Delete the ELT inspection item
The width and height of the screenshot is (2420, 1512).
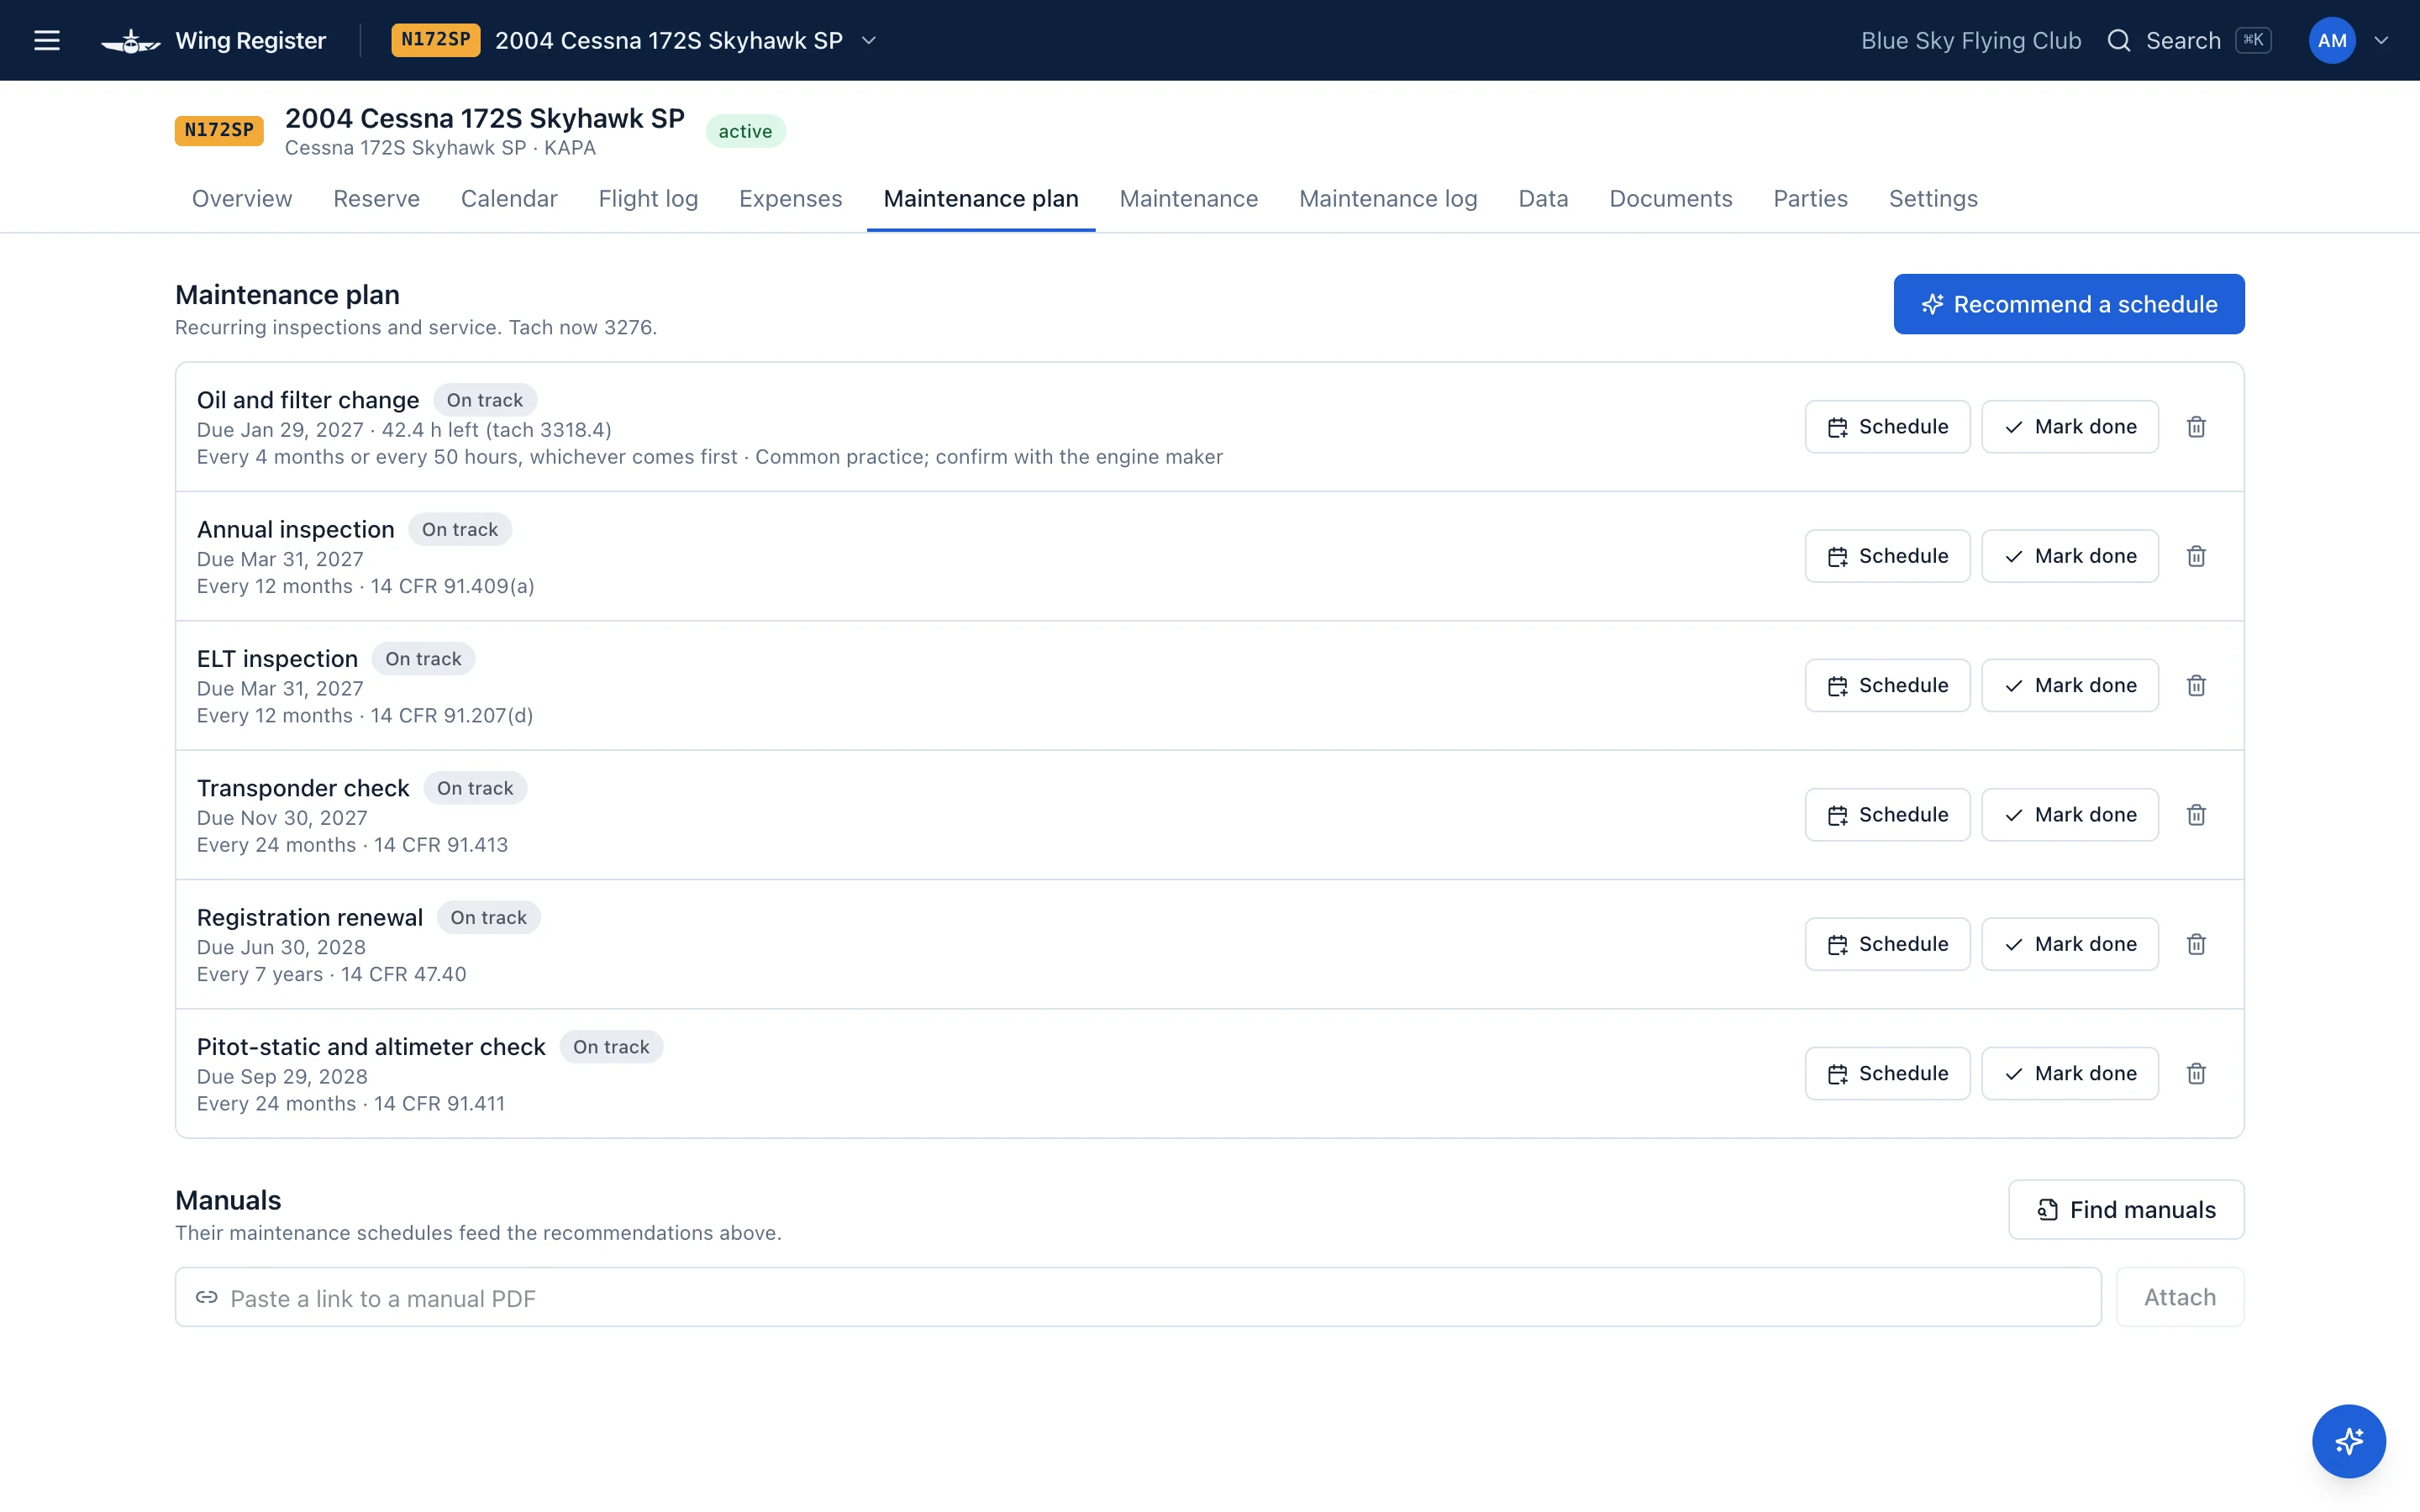point(2196,685)
